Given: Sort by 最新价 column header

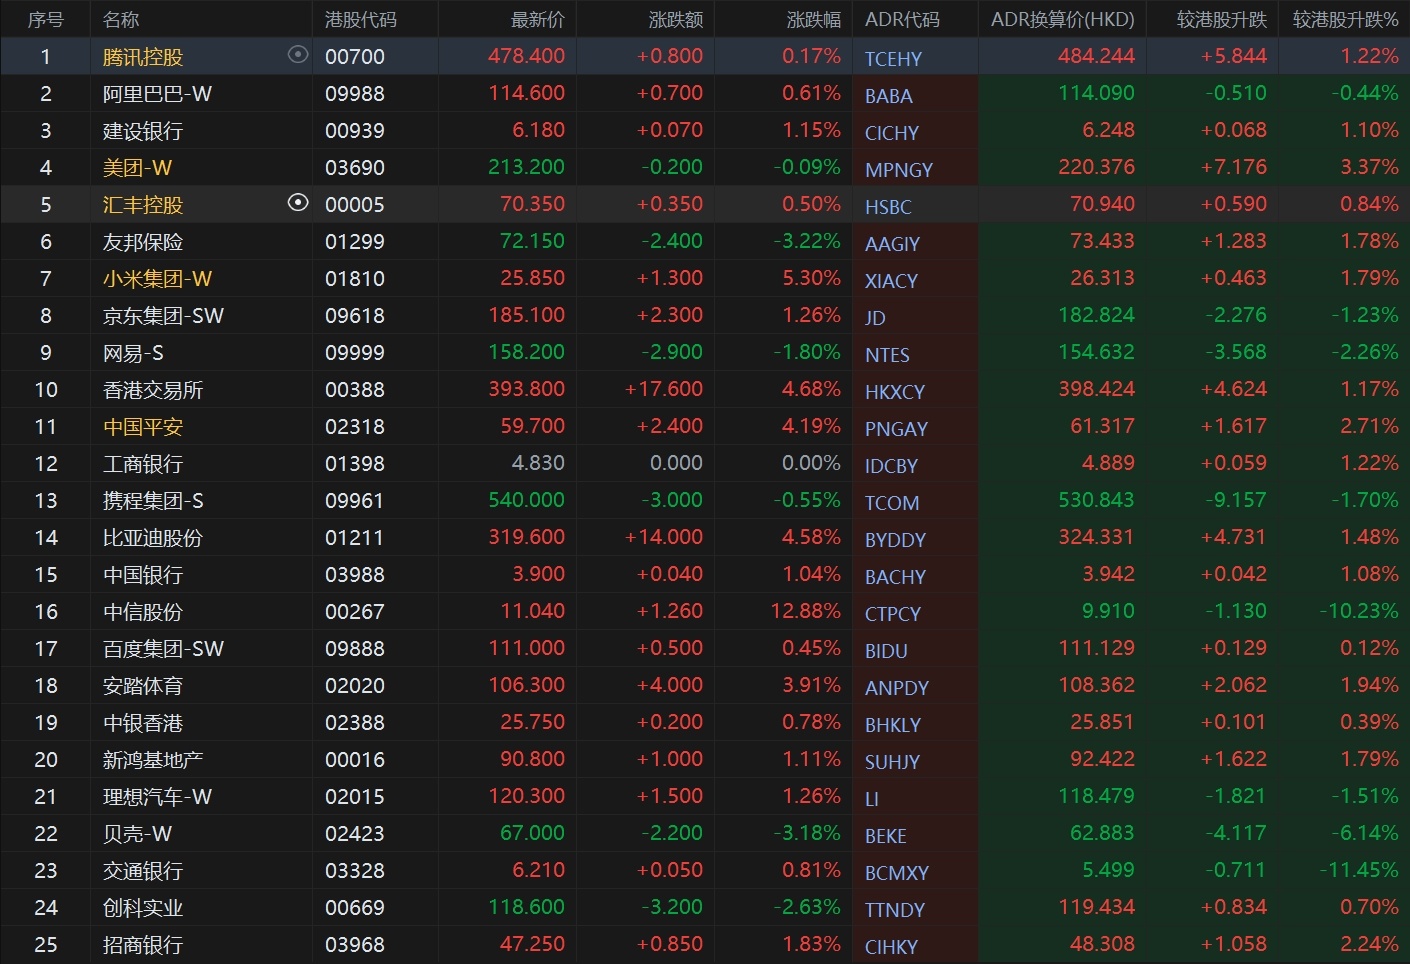Looking at the screenshot, I should tap(537, 19).
